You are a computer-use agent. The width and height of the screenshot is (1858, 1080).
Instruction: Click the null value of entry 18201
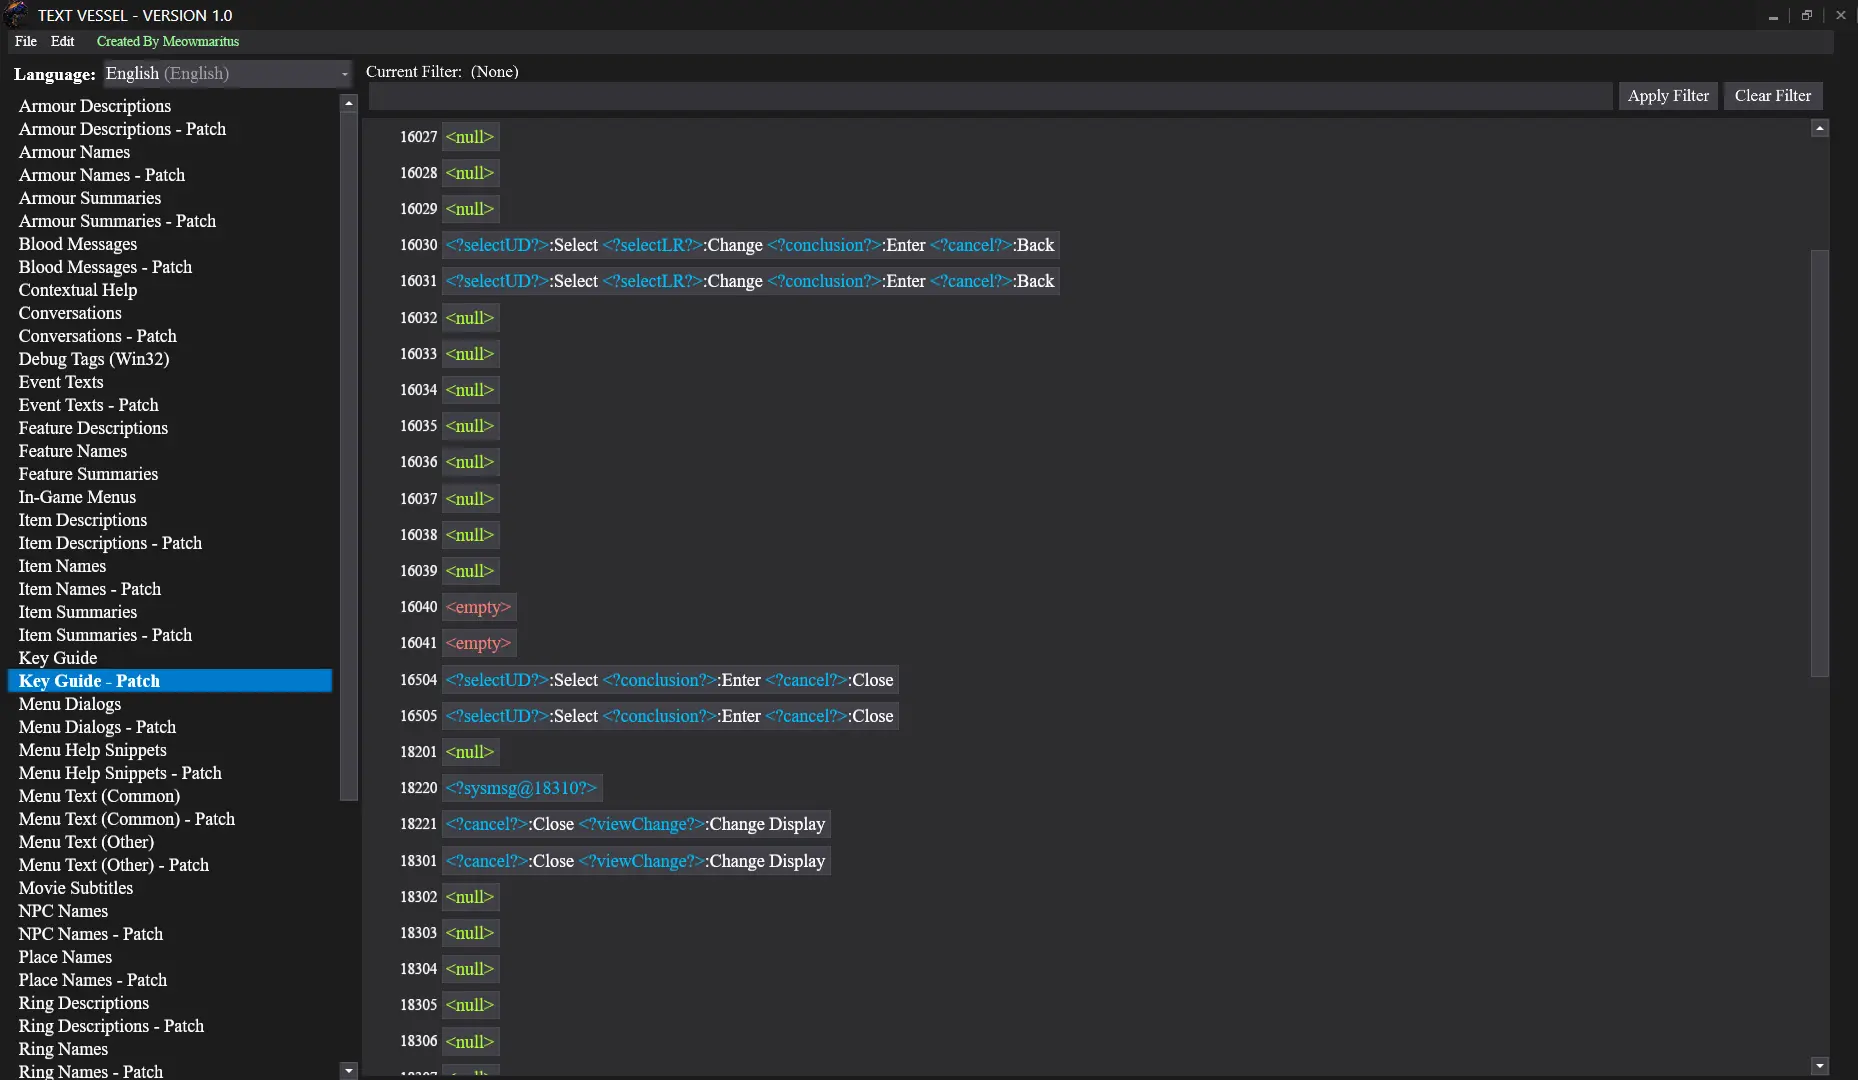[470, 752]
